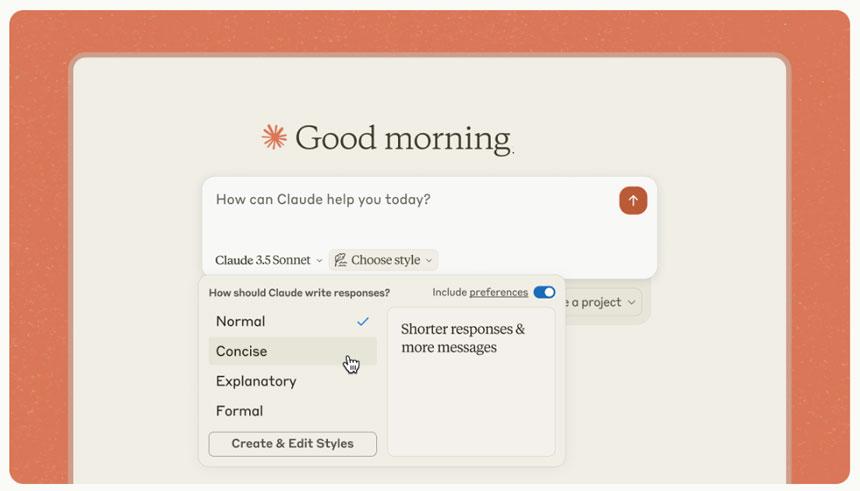Click the send arrow button
Screen dimensions: 860x491
[633, 200]
